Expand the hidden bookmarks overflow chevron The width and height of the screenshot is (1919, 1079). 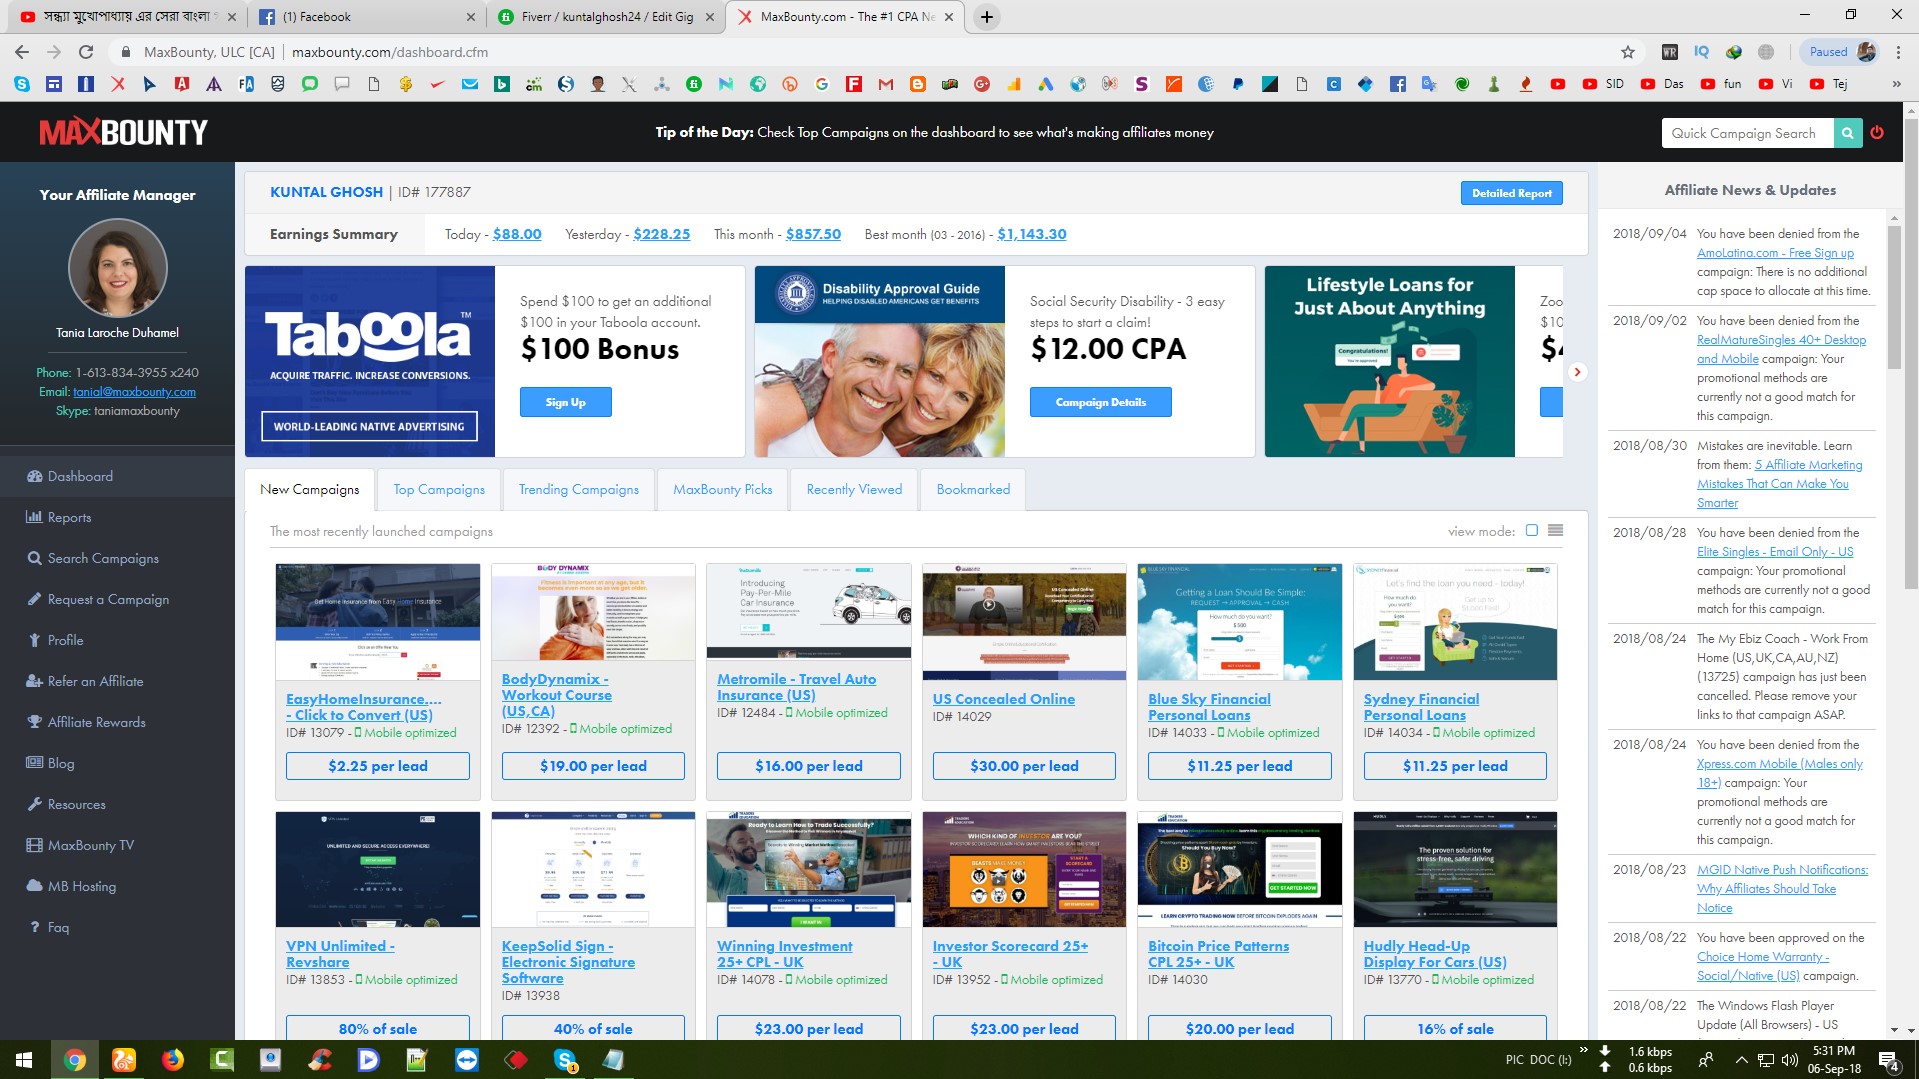pos(1896,84)
